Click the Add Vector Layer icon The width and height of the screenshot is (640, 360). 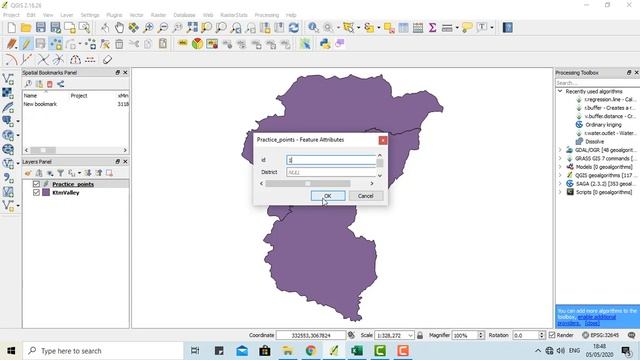tap(8, 79)
